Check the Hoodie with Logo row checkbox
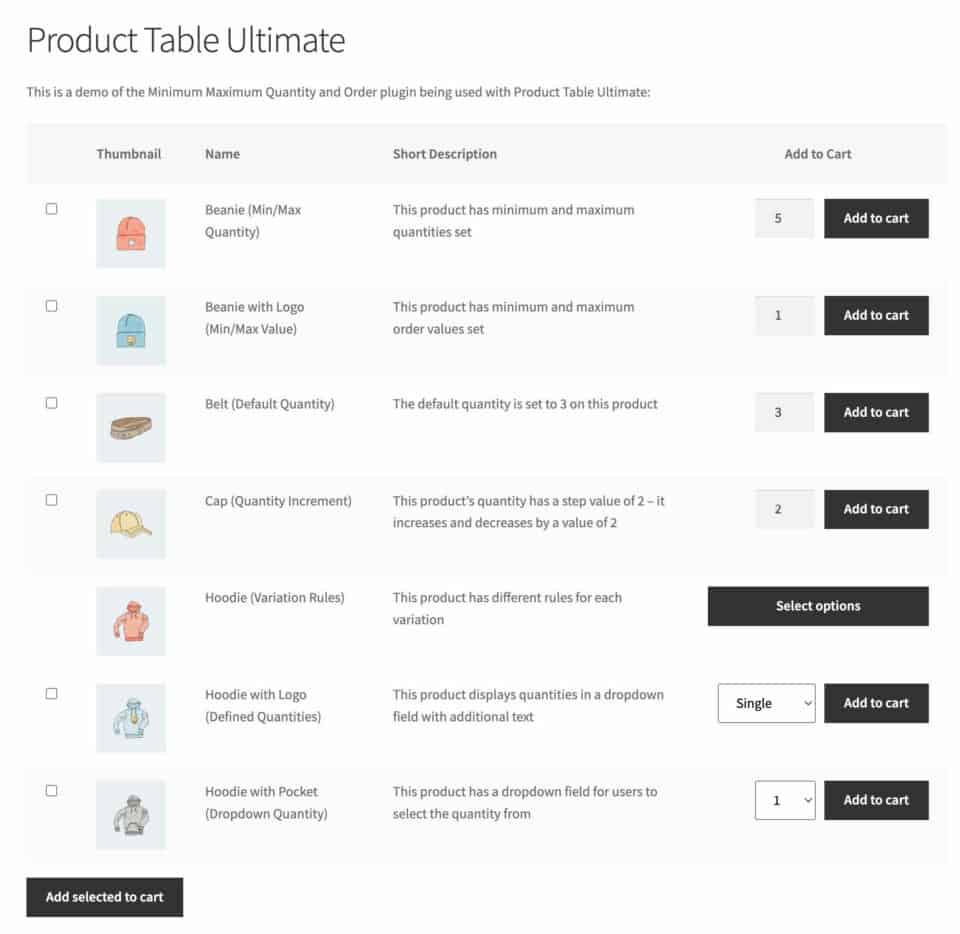The image size is (960, 934). (x=51, y=693)
